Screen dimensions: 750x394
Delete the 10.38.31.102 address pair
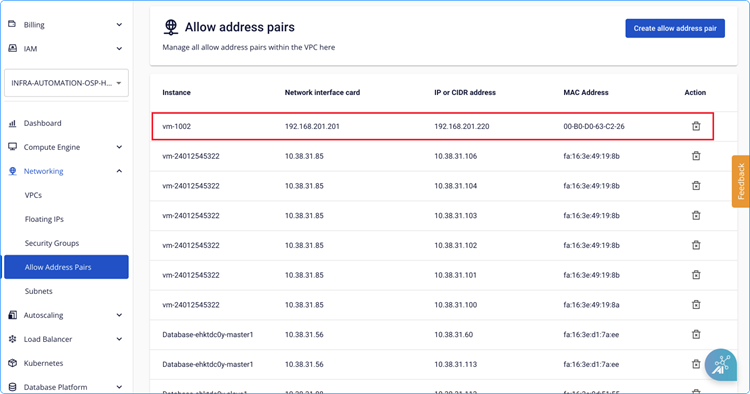(x=696, y=245)
